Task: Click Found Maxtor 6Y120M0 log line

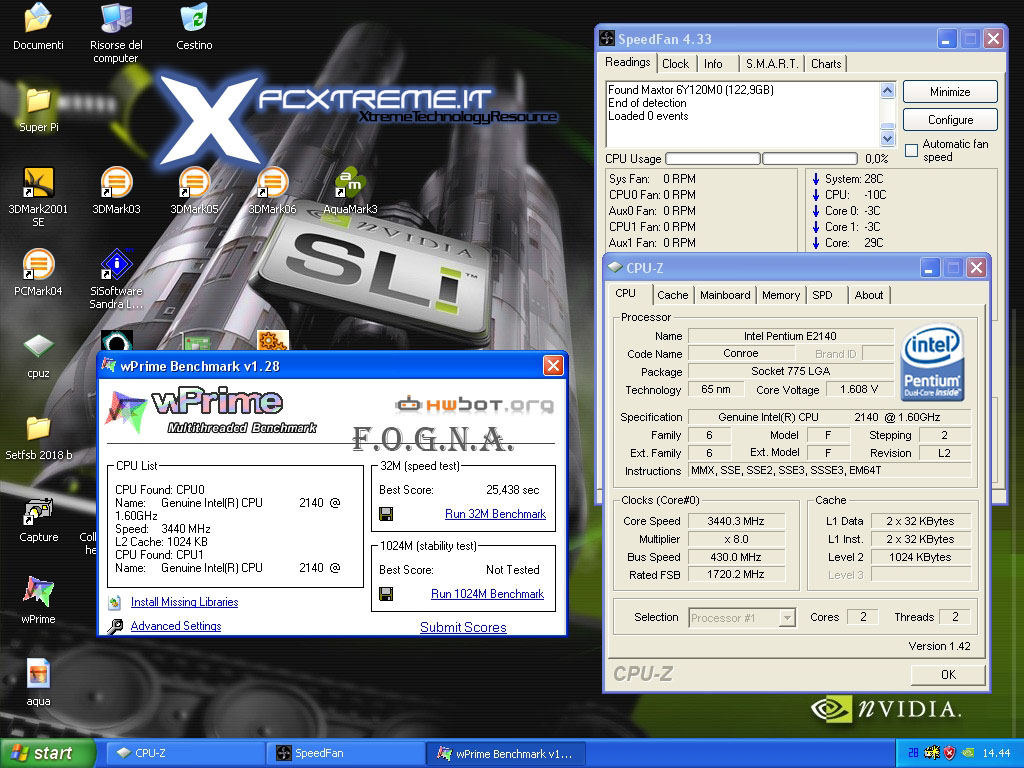Action: (x=691, y=90)
